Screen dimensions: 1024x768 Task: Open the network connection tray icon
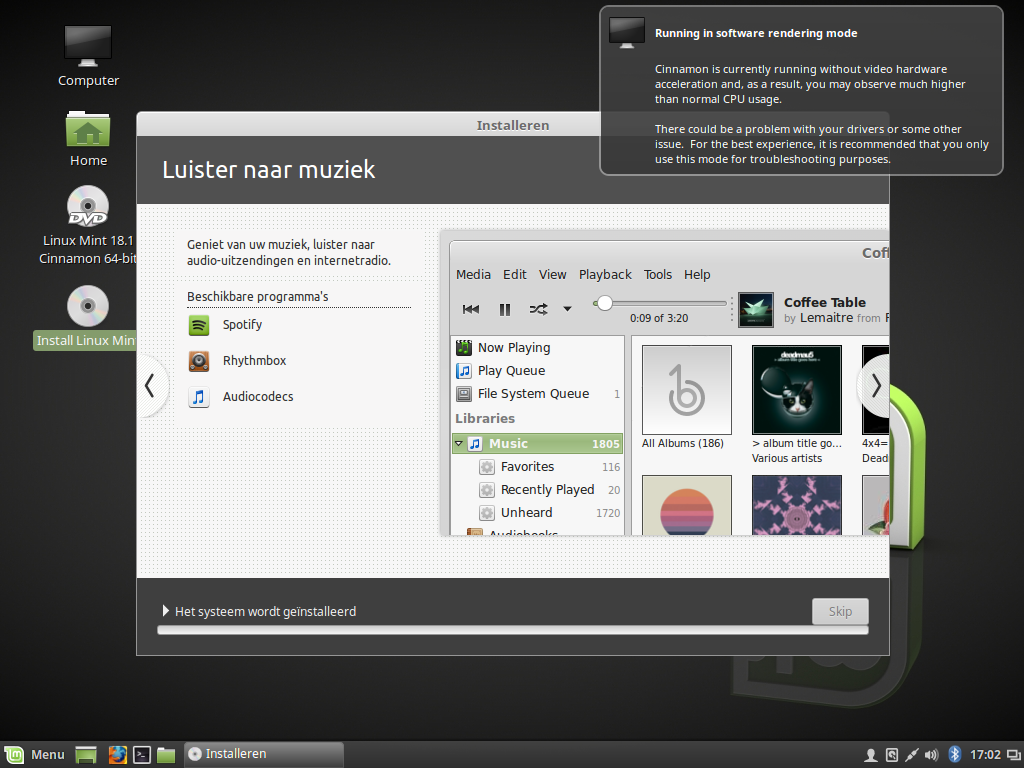tap(912, 755)
